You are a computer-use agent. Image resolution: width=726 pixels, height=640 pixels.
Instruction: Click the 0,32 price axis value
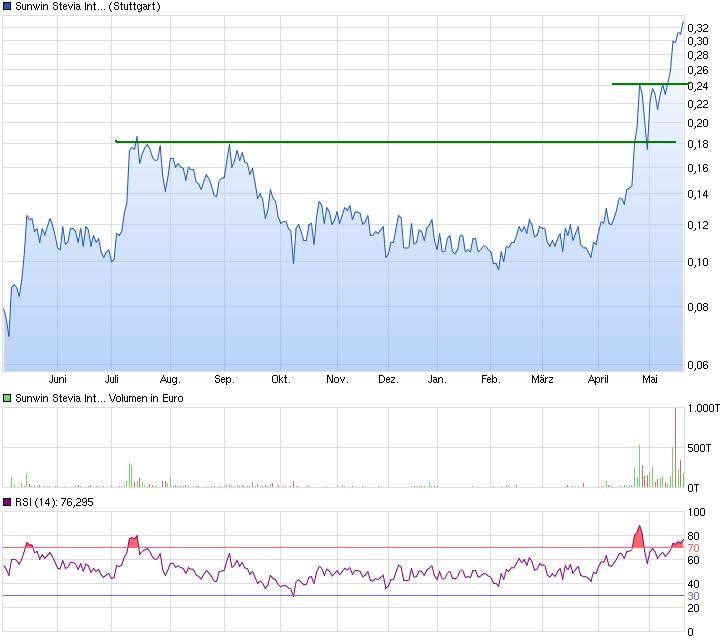698,28
